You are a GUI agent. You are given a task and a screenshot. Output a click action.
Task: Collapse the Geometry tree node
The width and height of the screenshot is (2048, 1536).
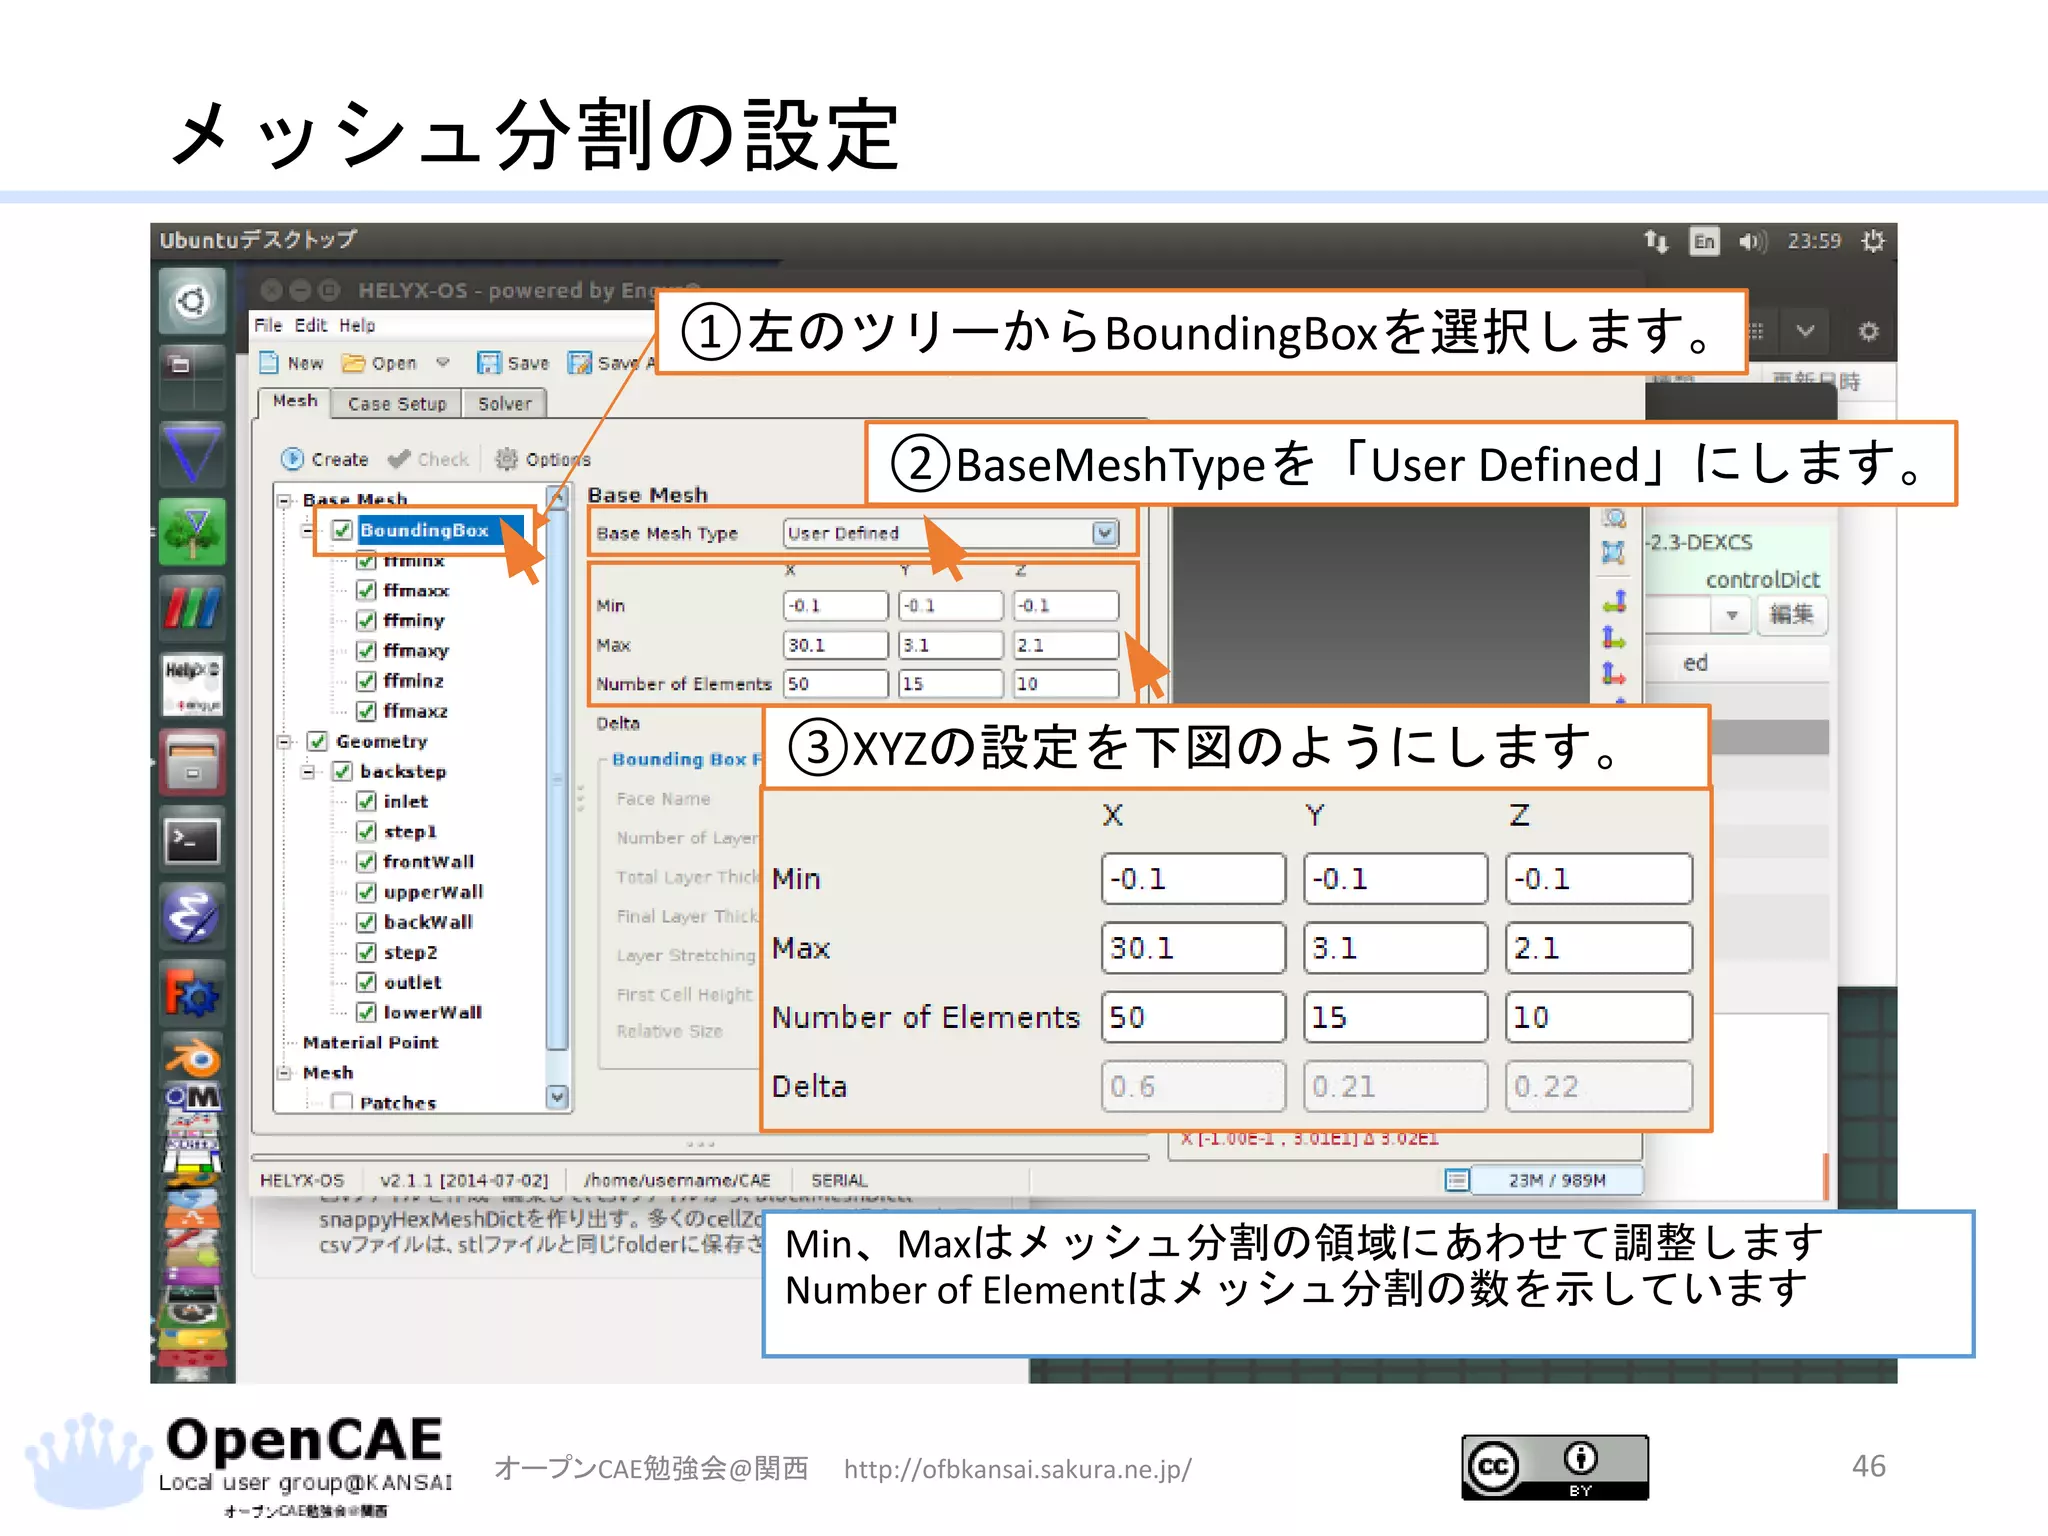coord(285,741)
